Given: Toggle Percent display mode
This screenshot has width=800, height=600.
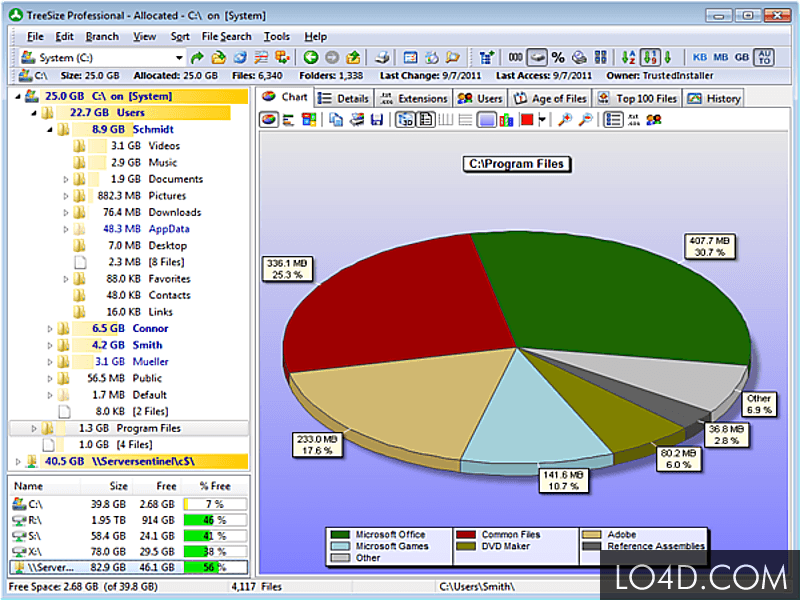Looking at the screenshot, I should click(x=558, y=58).
